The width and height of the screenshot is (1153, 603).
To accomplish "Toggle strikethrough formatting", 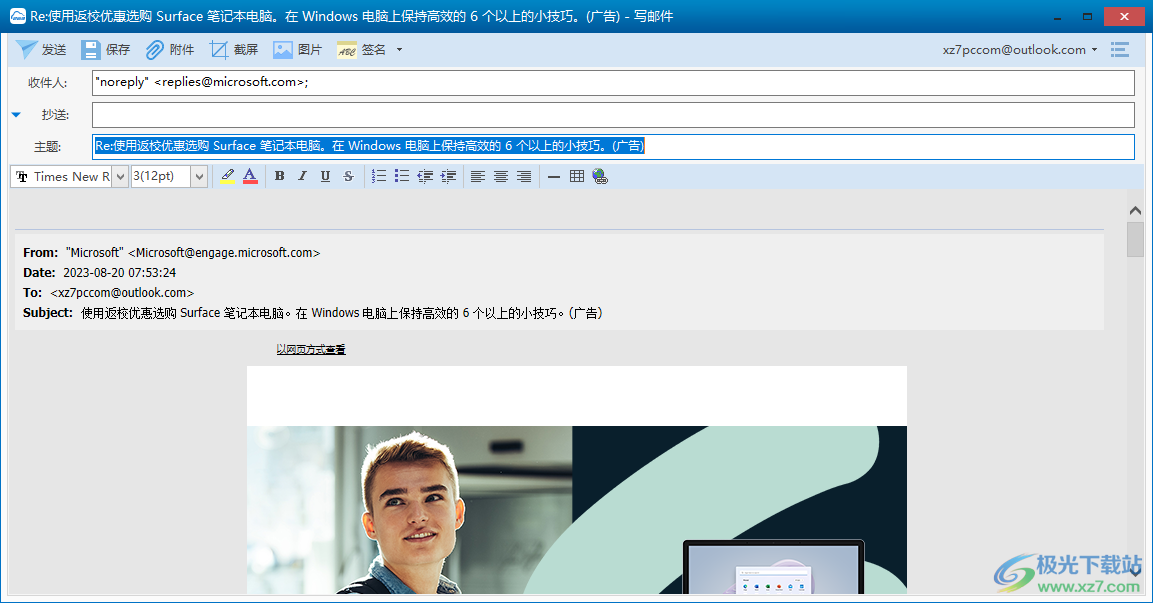I will (348, 177).
